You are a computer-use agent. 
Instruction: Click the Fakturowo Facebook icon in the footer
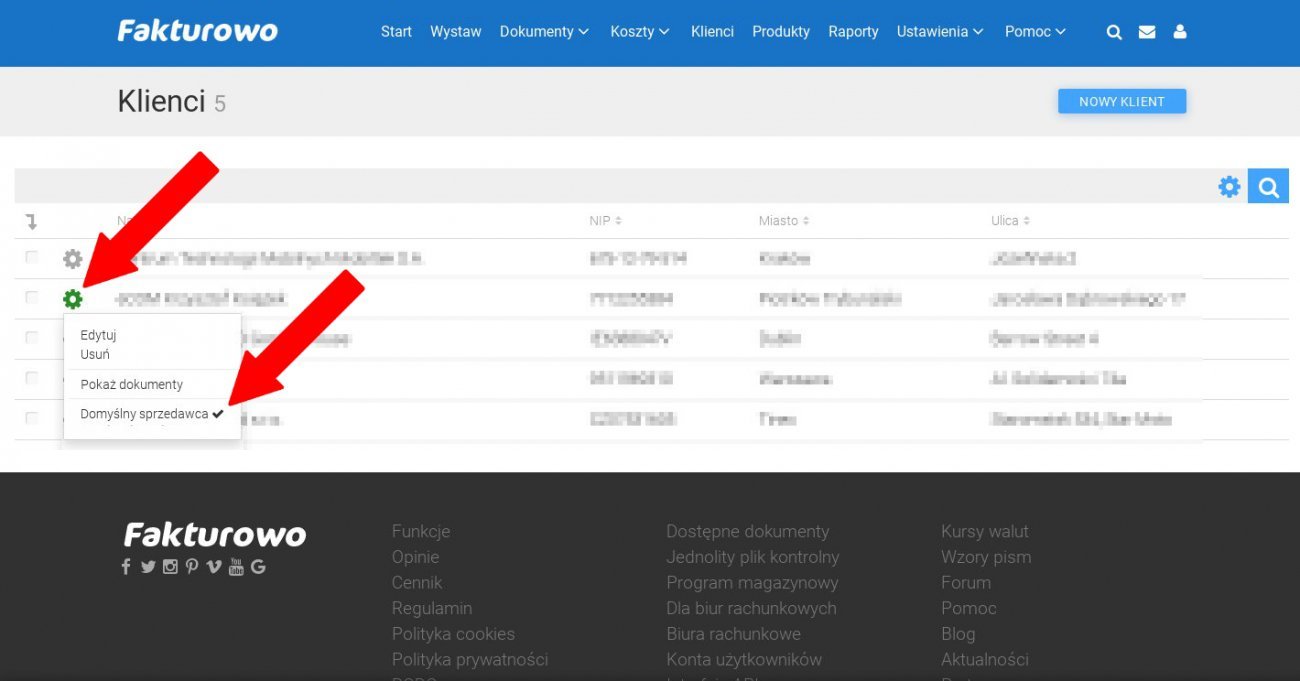pos(125,566)
